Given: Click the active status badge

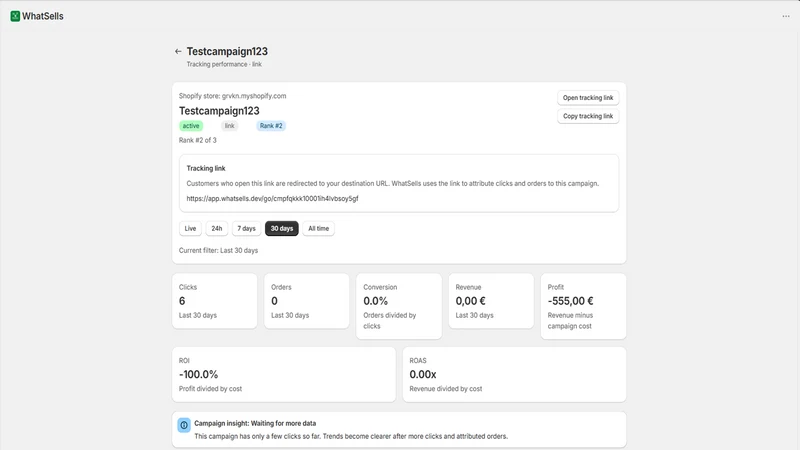Looking at the screenshot, I should tap(191, 126).
